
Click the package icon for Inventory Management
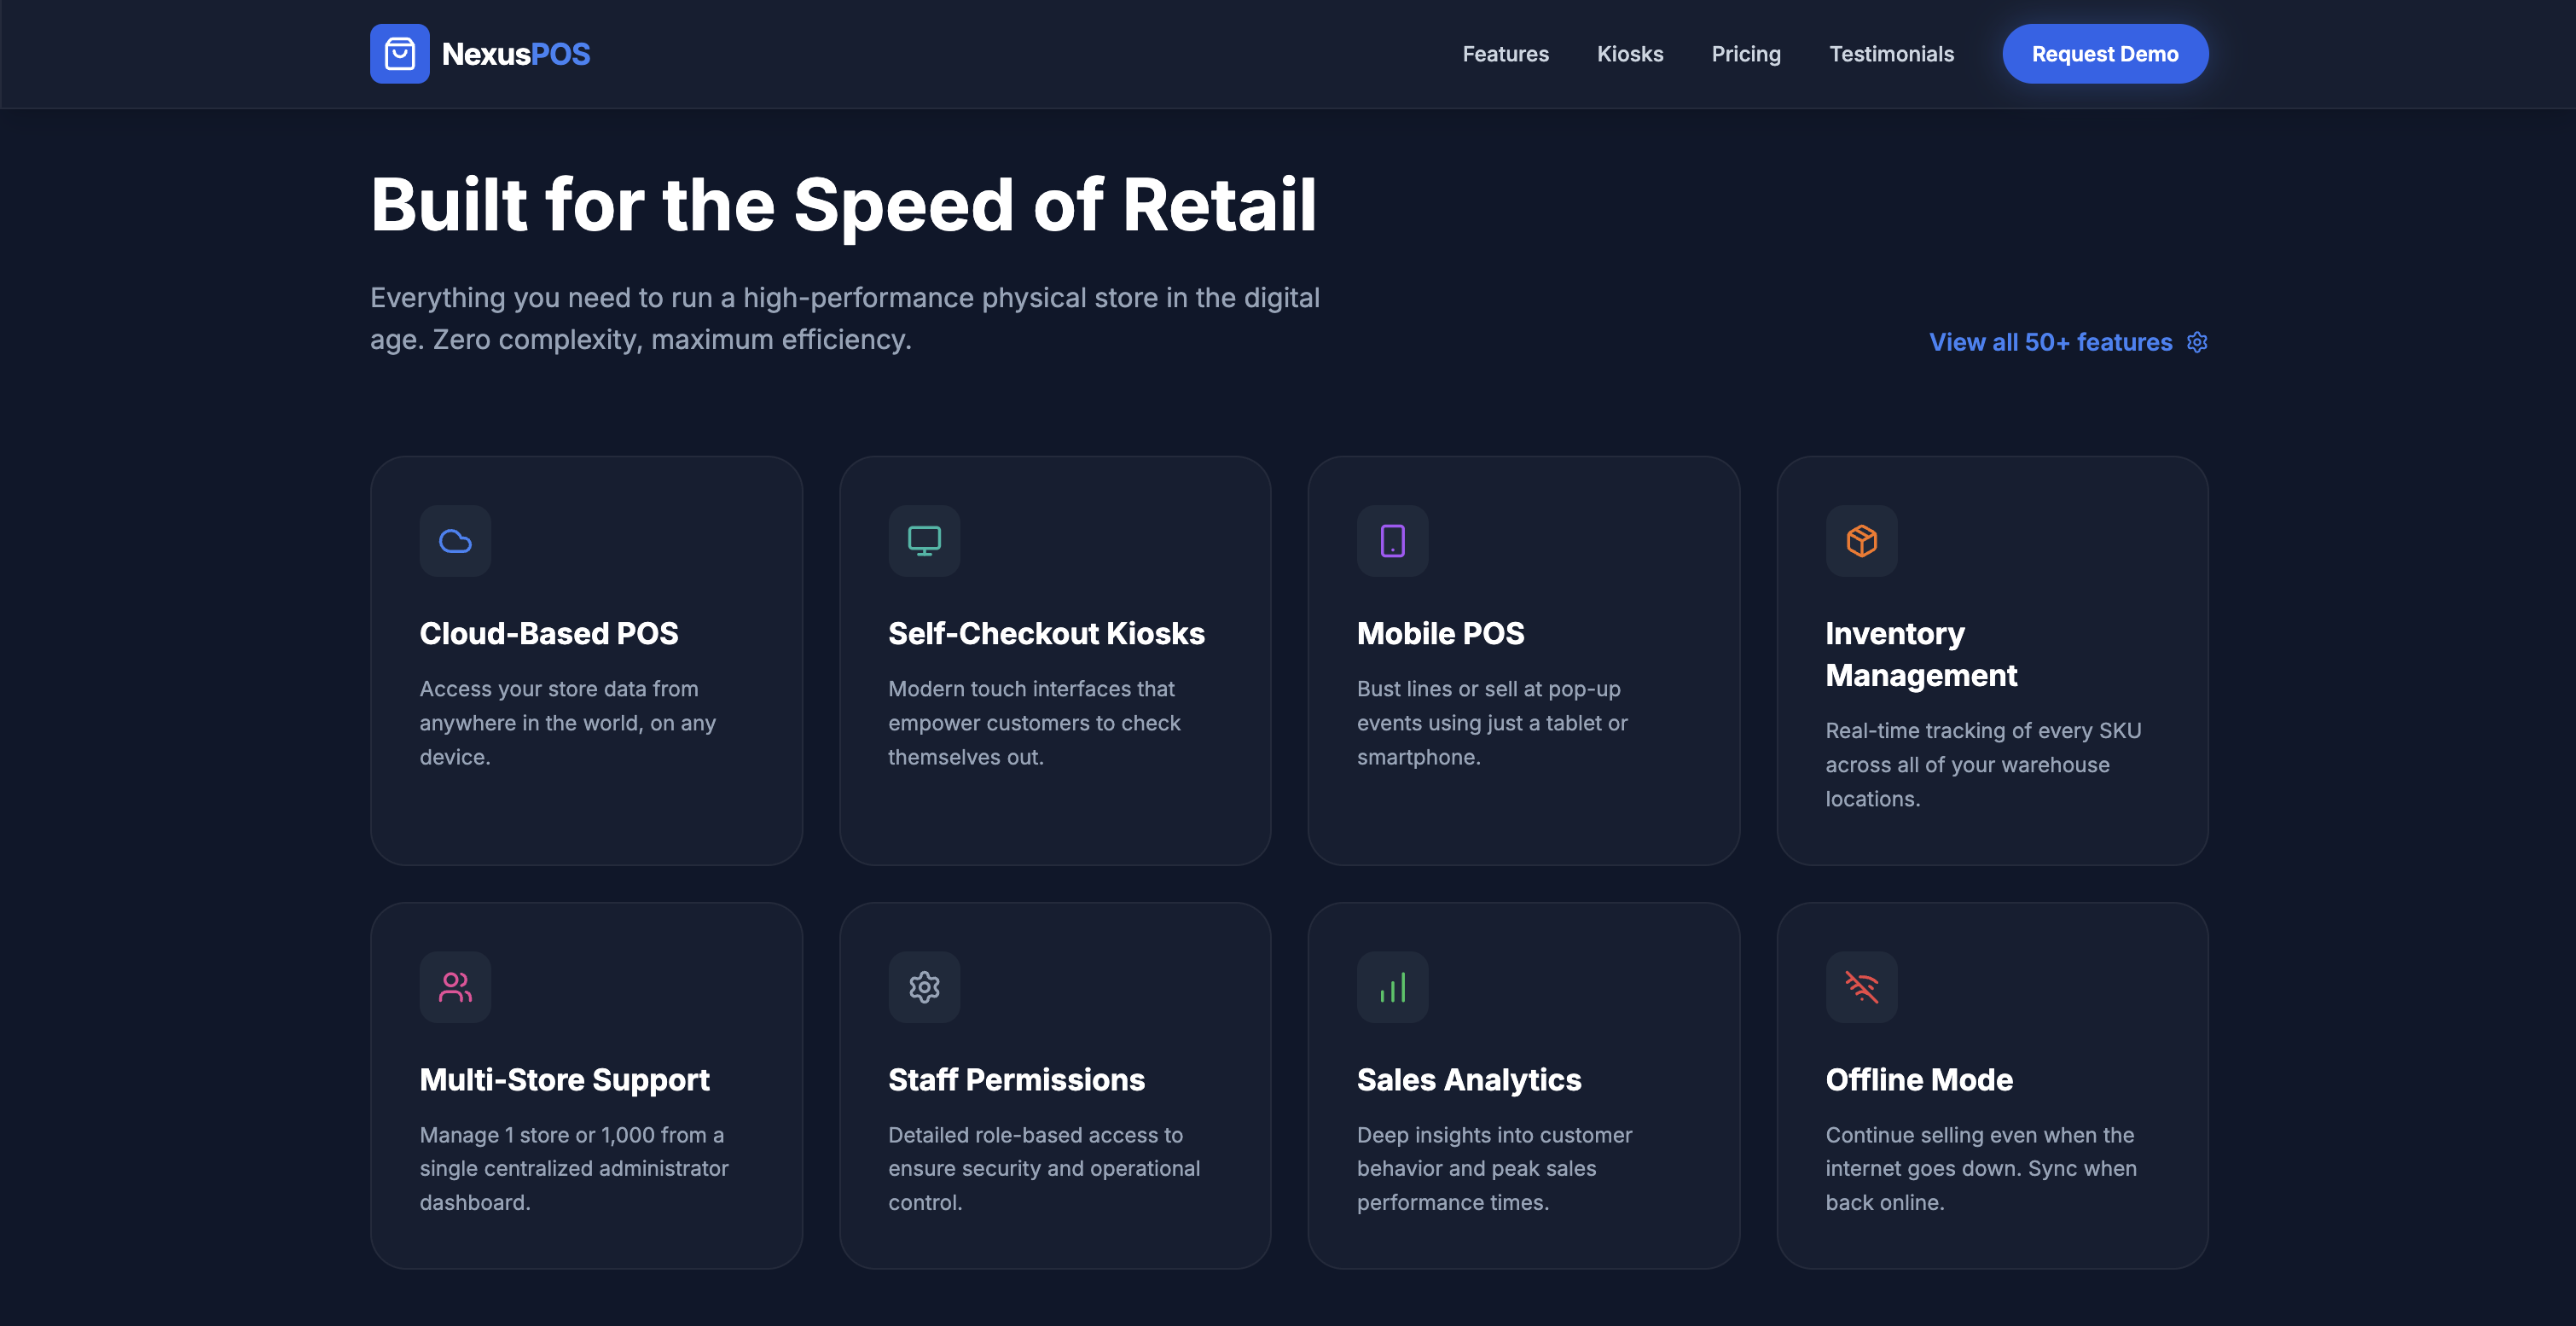[1861, 541]
